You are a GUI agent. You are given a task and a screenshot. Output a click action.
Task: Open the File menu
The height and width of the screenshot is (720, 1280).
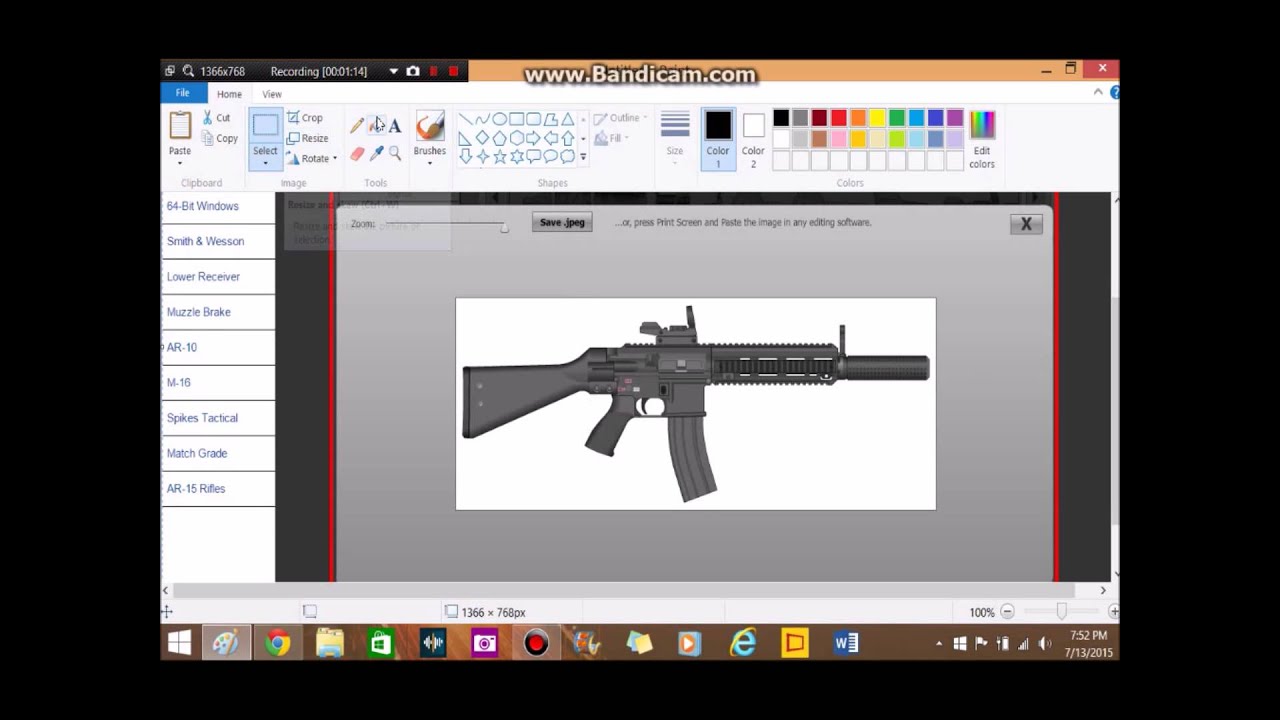click(182, 93)
